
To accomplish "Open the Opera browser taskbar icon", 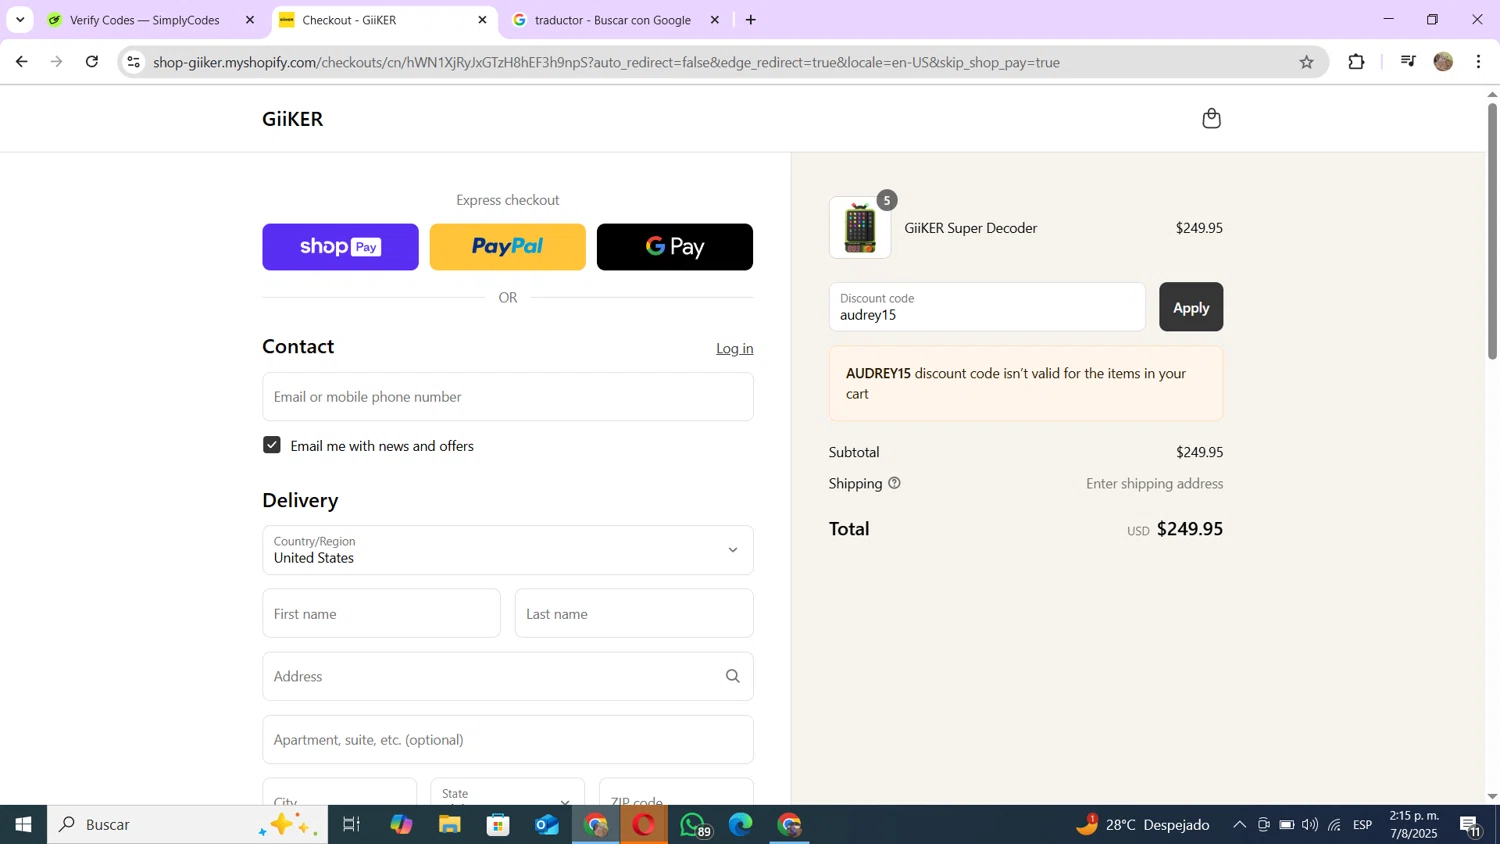I will point(644,825).
